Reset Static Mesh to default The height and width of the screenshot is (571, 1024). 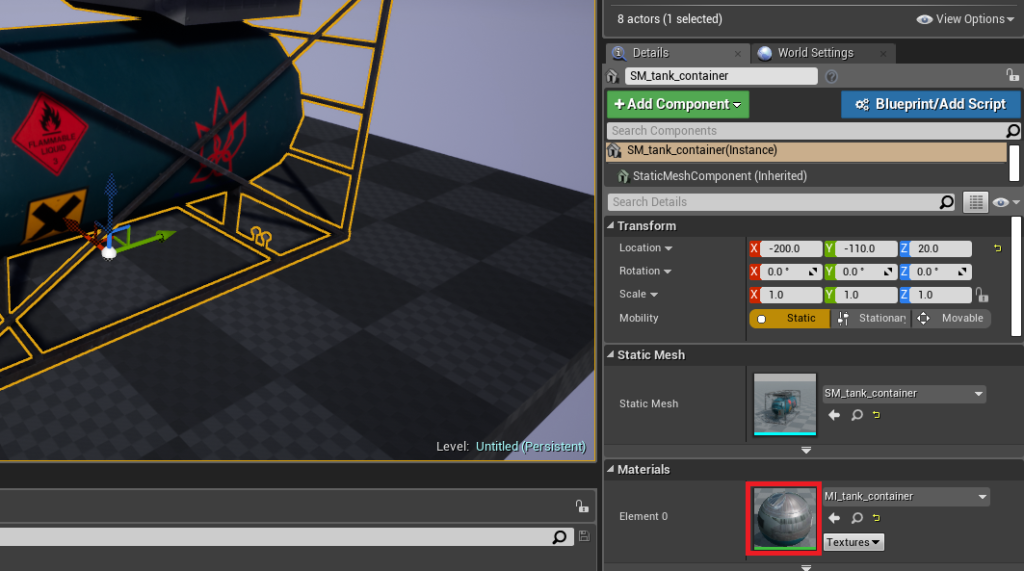pyautogui.click(x=876, y=415)
